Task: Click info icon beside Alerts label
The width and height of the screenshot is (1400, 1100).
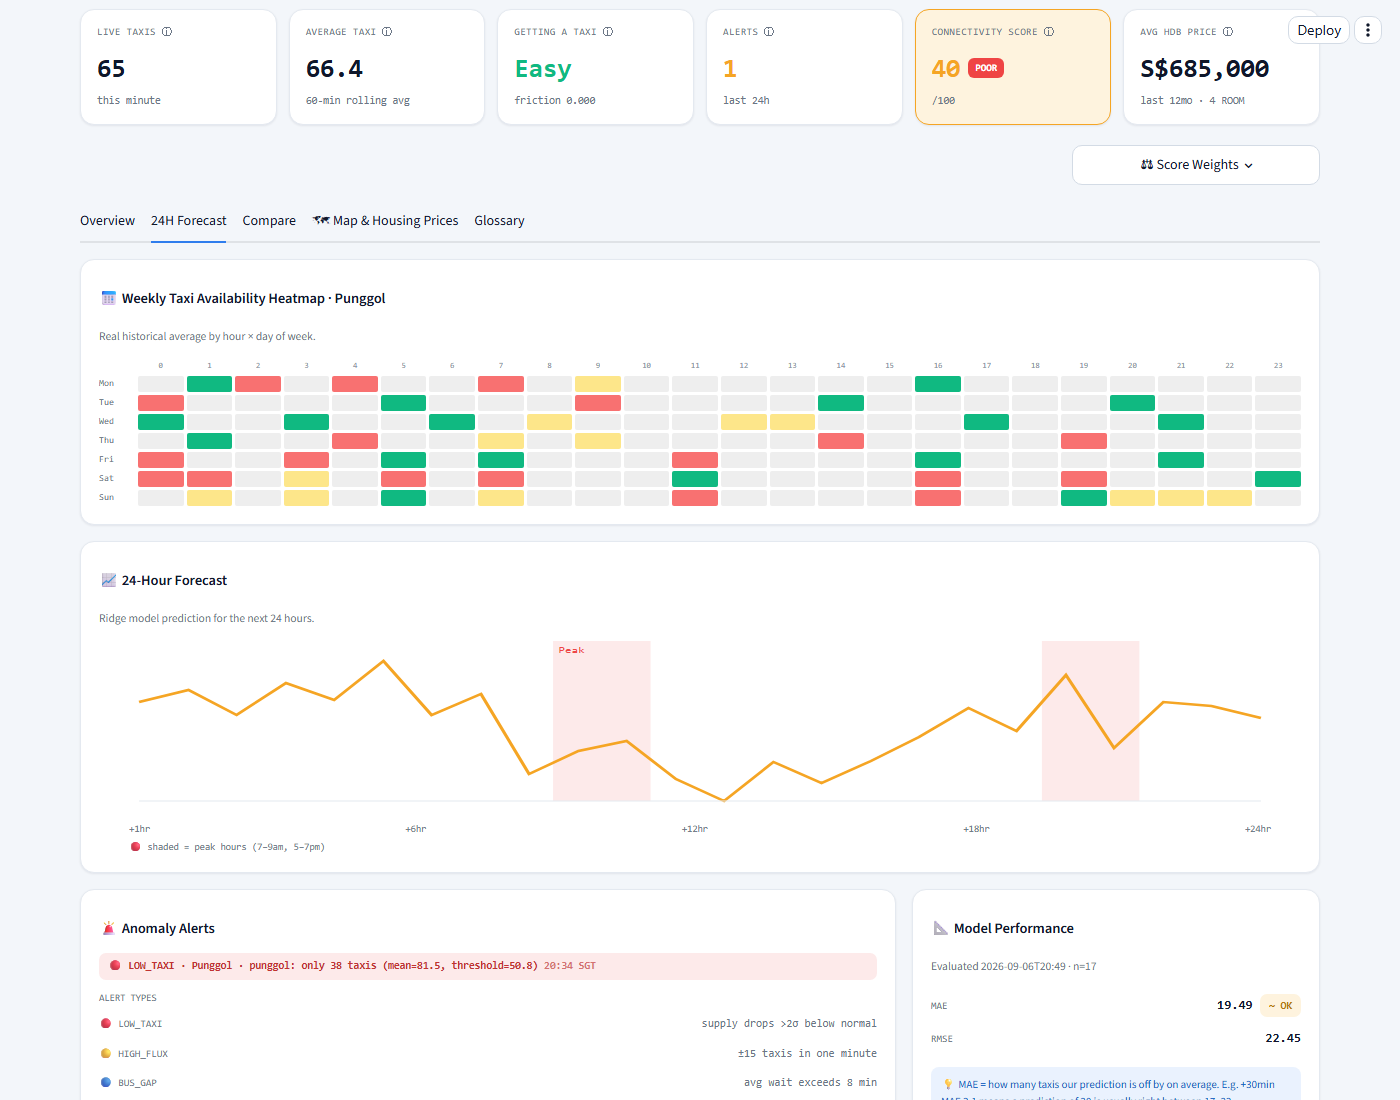Action: click(769, 32)
